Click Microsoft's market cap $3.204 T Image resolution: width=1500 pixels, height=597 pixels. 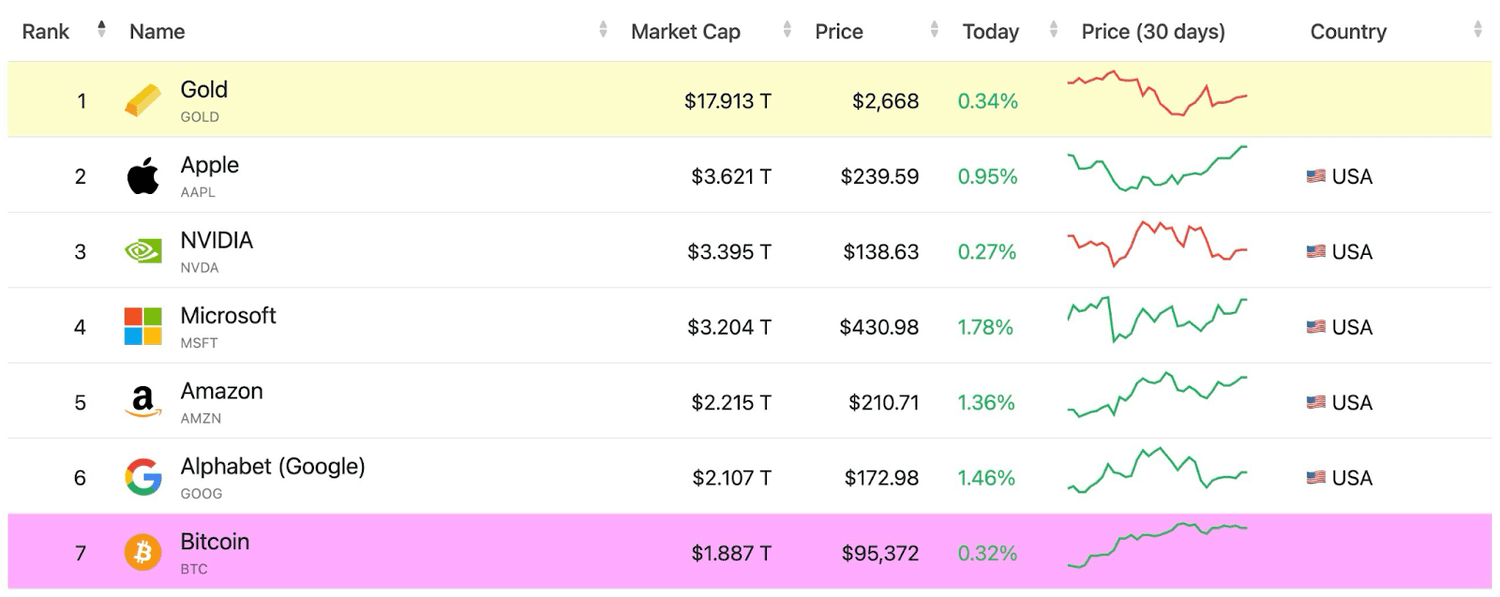click(x=729, y=327)
